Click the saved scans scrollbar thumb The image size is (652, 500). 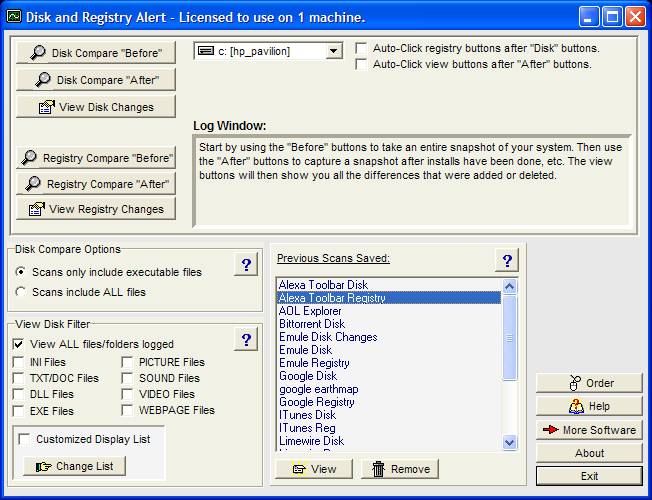pyautogui.click(x=509, y=337)
